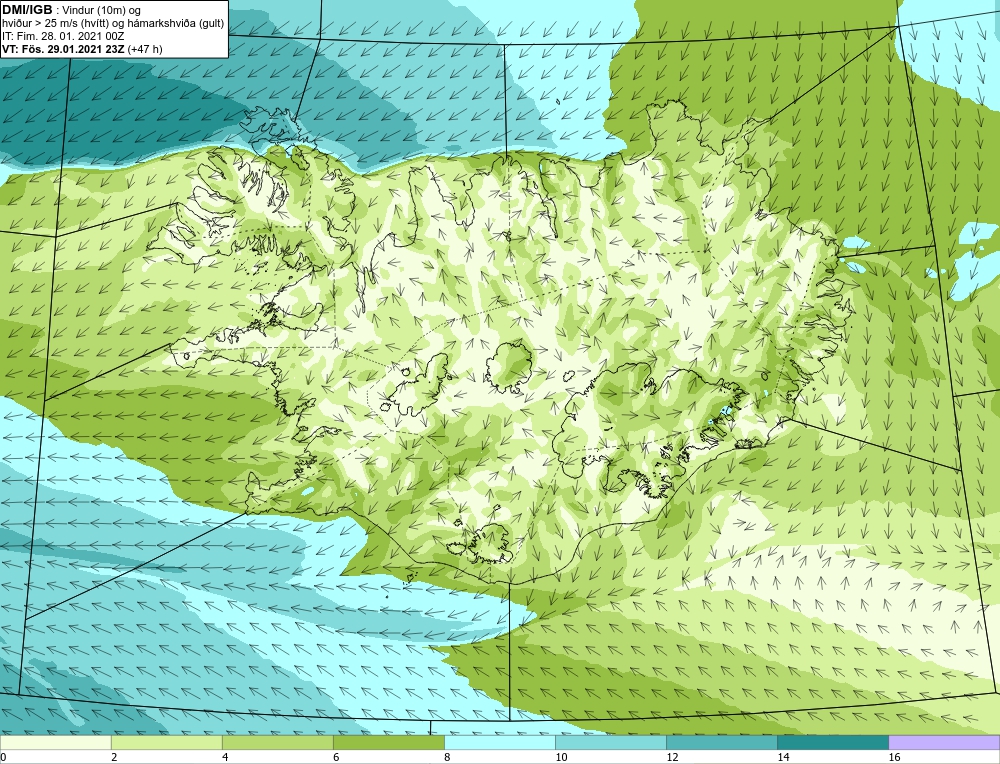Click the legend value label 4
Image resolution: width=1000 pixels, height=764 pixels.
pyautogui.click(x=225, y=757)
